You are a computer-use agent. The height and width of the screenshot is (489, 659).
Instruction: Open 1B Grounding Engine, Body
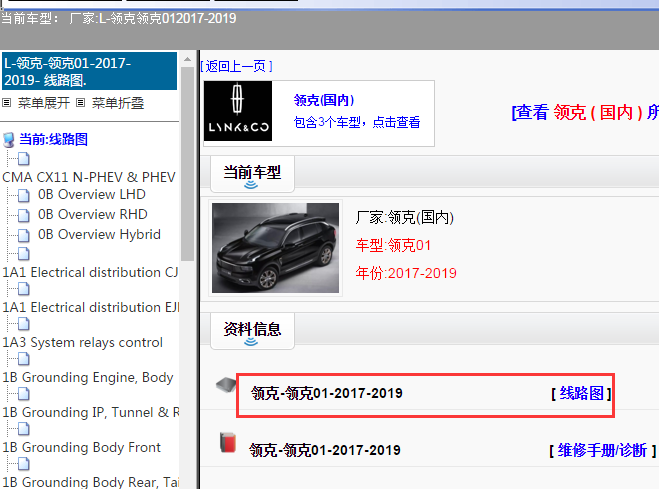tap(87, 377)
